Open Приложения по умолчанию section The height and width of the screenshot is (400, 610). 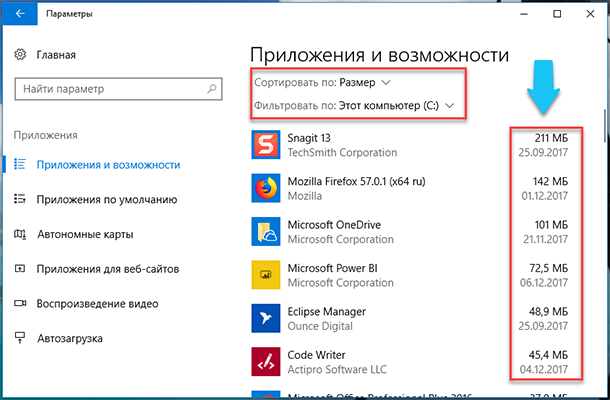[x=107, y=200]
